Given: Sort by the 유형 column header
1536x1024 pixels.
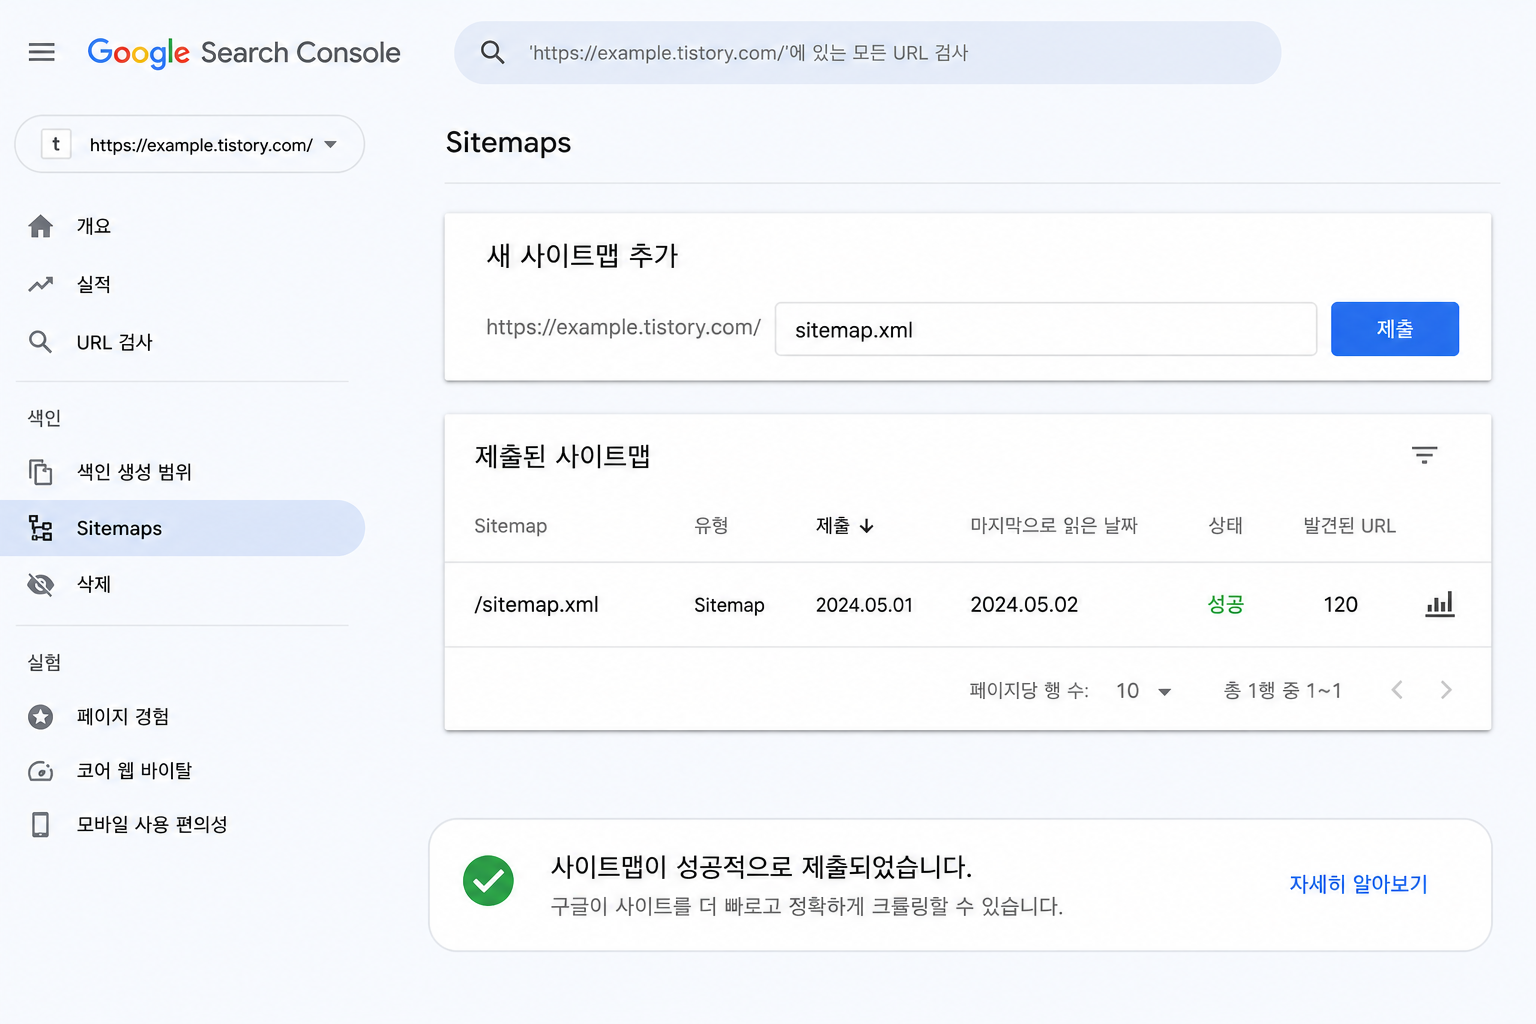Looking at the screenshot, I should [x=711, y=526].
